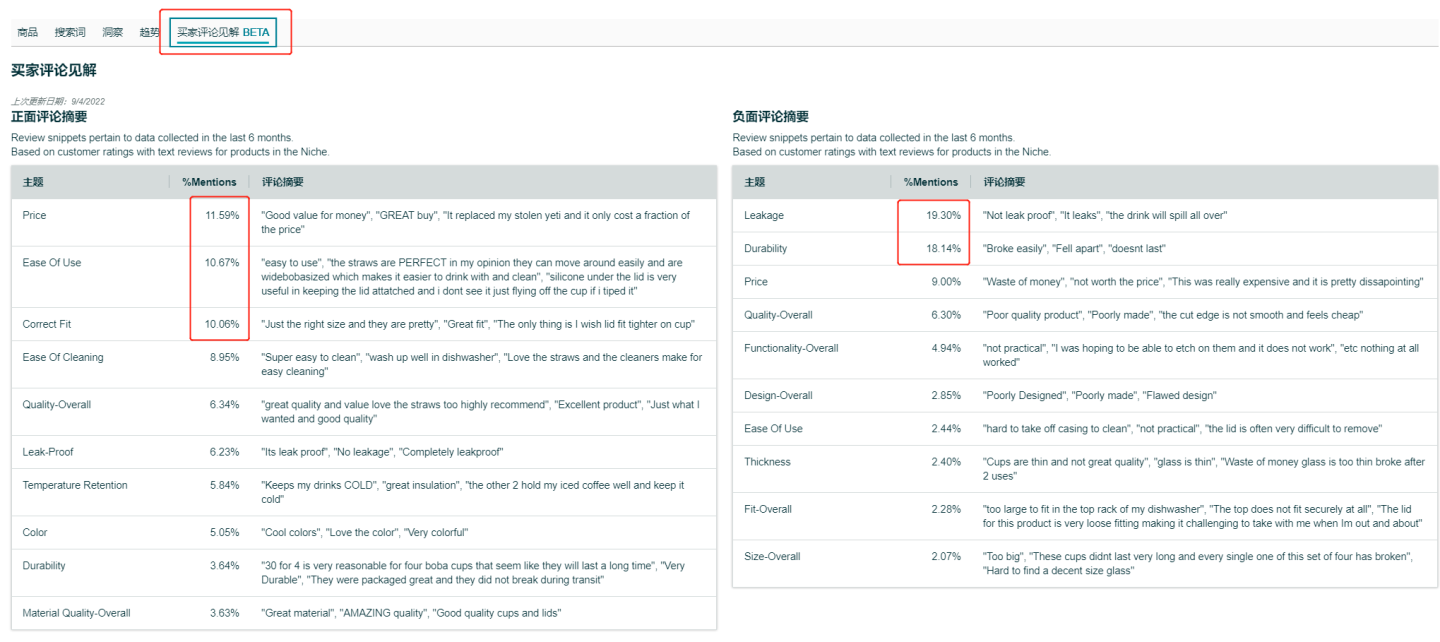Click the 评论摘要 header in positive table
The width and height of the screenshot is (1440, 642).
pyautogui.click(x=284, y=182)
